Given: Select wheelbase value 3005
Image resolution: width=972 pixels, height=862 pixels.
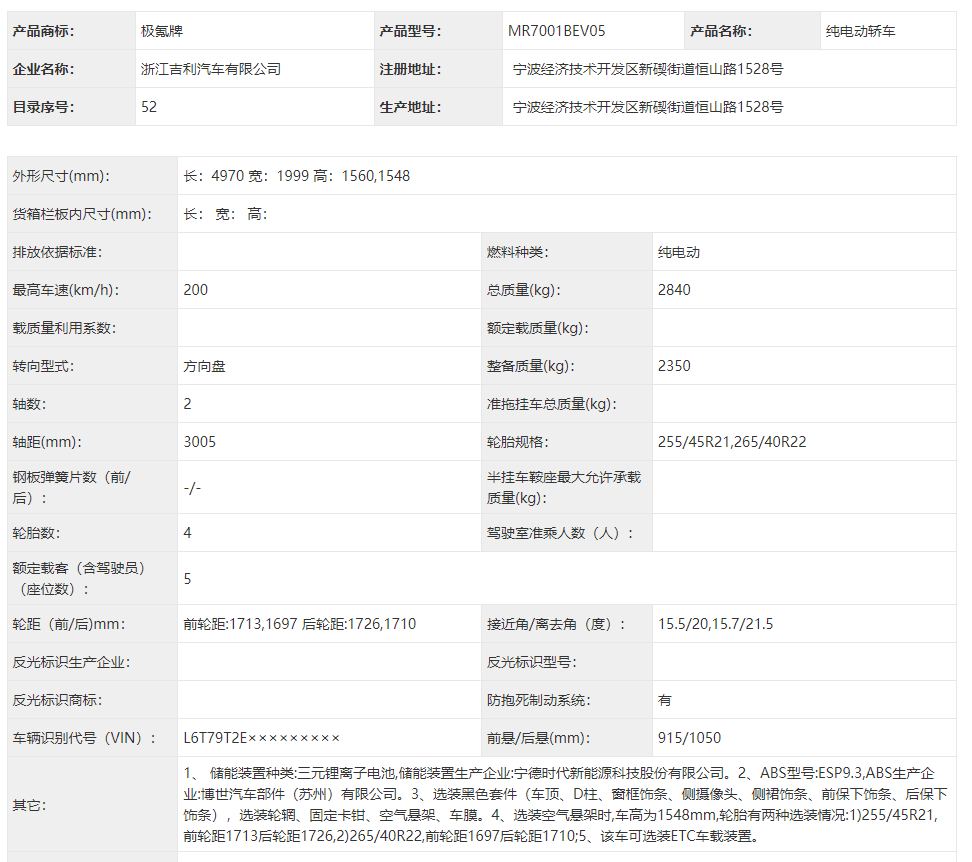Looking at the screenshot, I should [x=200, y=442].
